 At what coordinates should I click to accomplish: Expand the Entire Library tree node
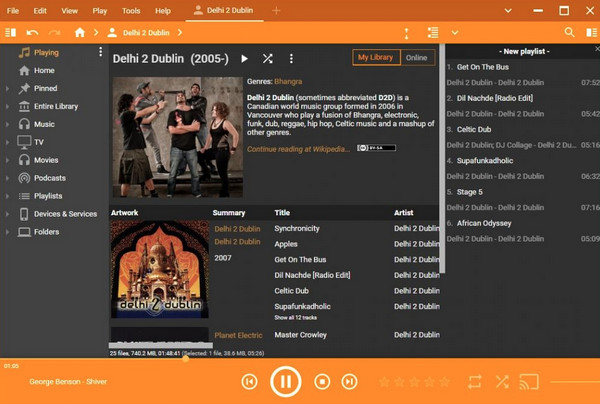(8, 106)
